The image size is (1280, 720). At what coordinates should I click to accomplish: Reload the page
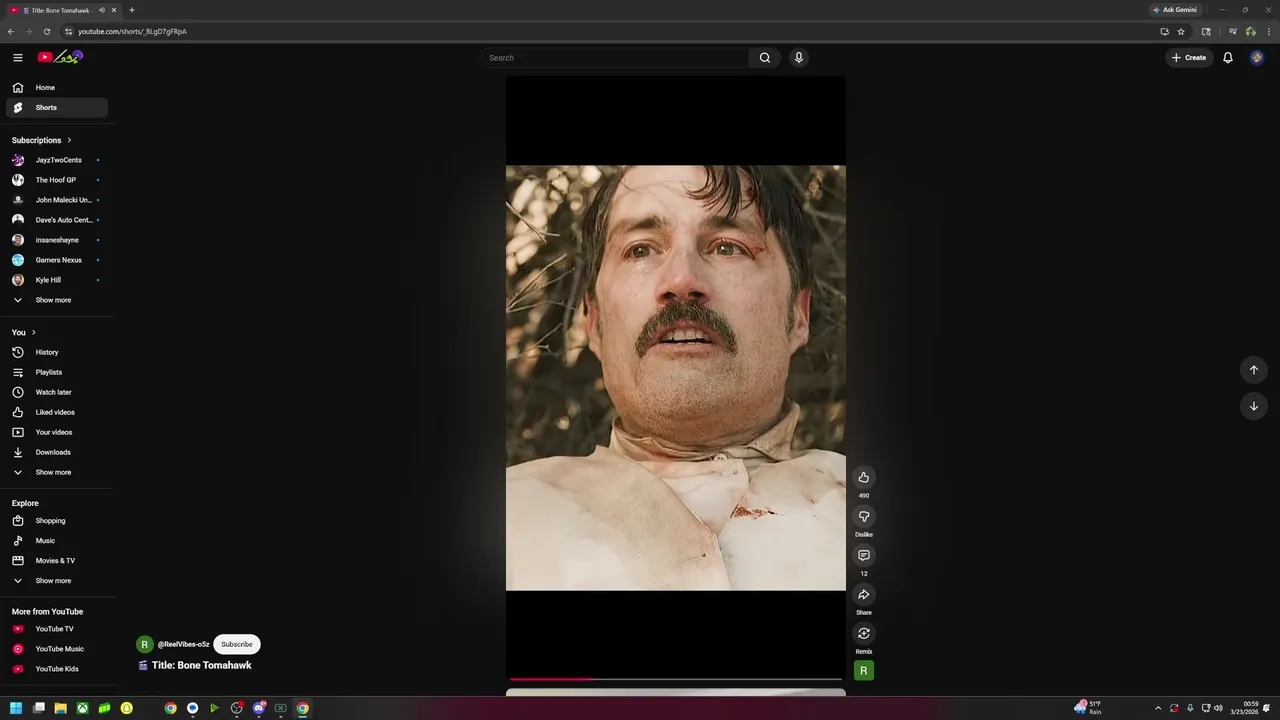[46, 31]
